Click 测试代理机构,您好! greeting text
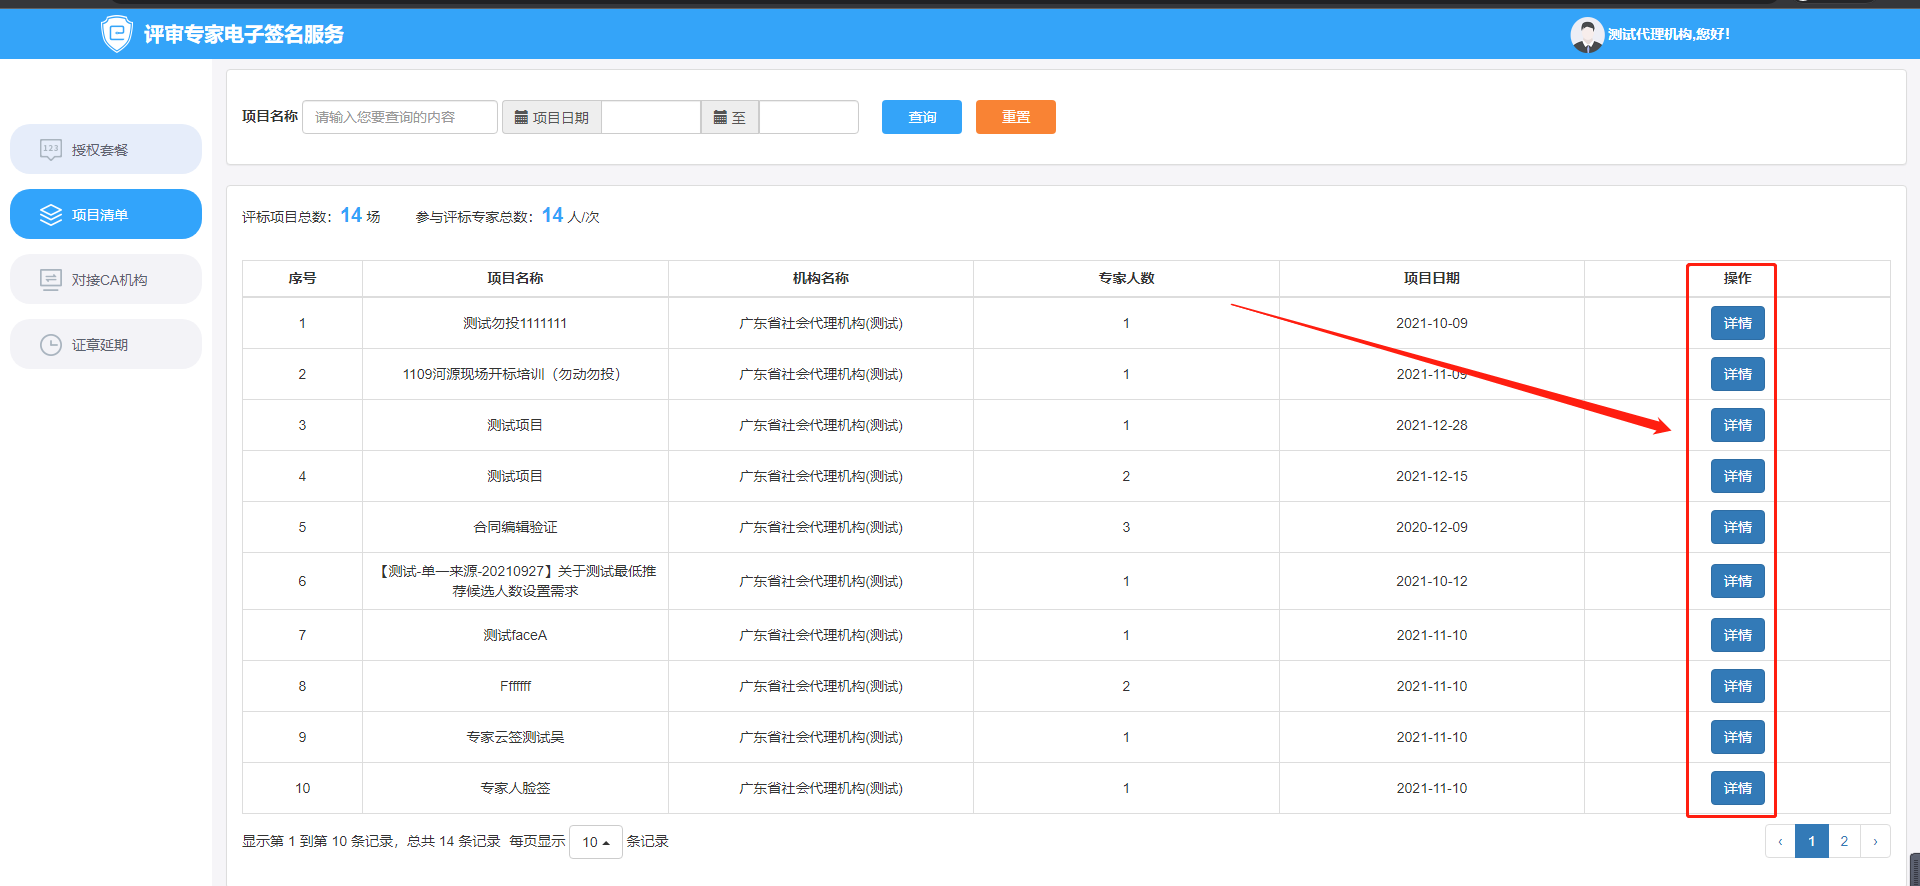The height and width of the screenshot is (886, 1920). click(x=1669, y=34)
